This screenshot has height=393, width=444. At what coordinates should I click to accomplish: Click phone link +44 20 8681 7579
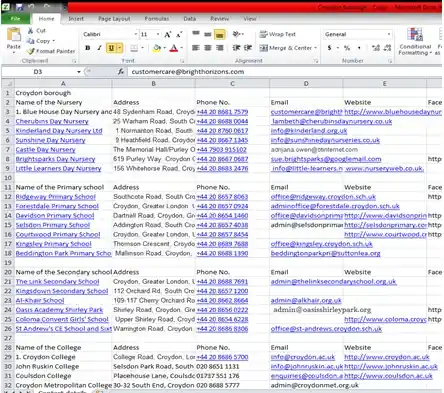[x=222, y=112]
